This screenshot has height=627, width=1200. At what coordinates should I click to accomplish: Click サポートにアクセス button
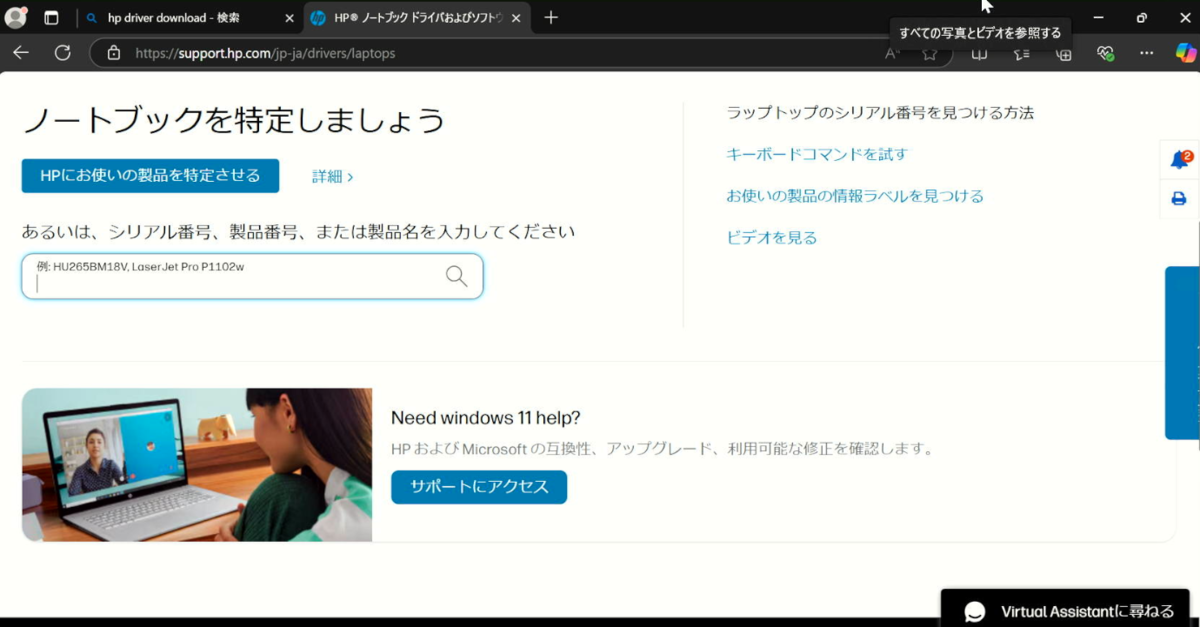point(479,487)
